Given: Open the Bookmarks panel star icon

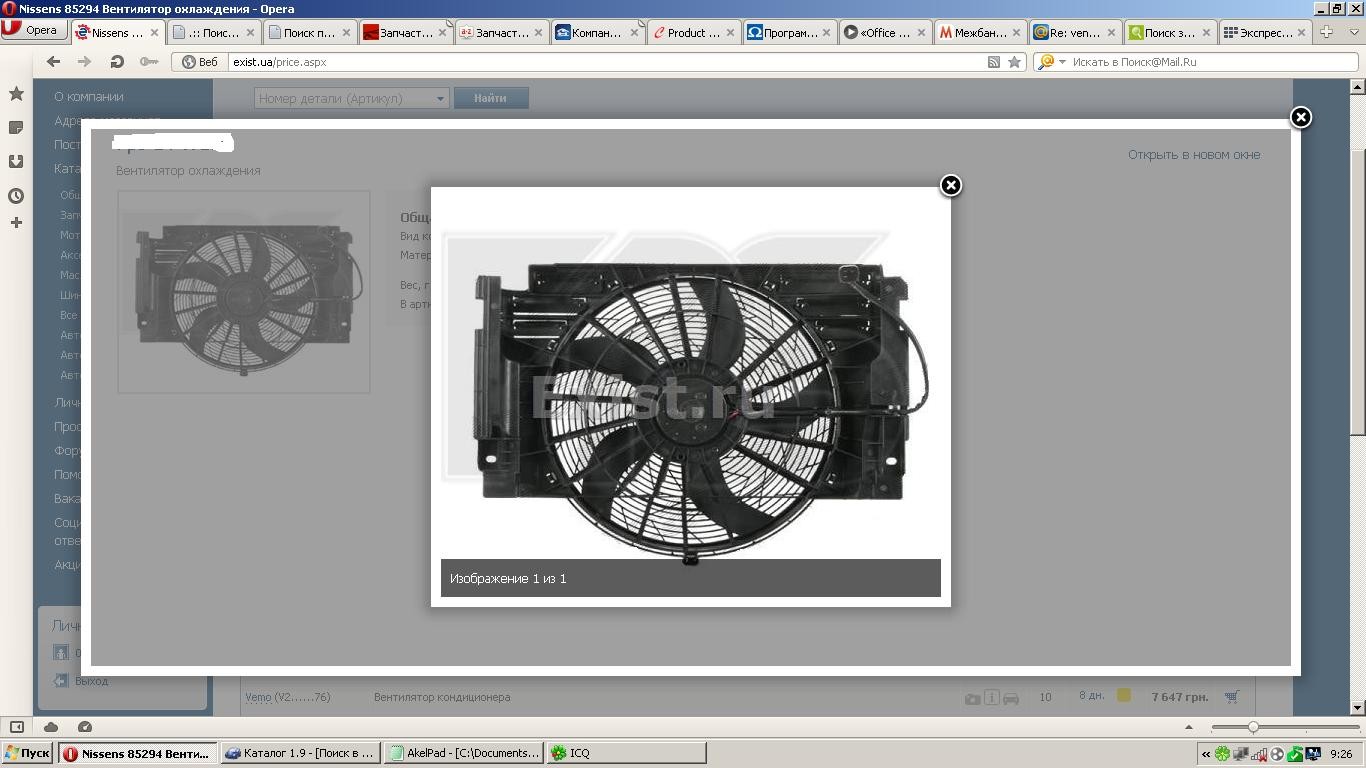Looking at the screenshot, I should tap(16, 94).
